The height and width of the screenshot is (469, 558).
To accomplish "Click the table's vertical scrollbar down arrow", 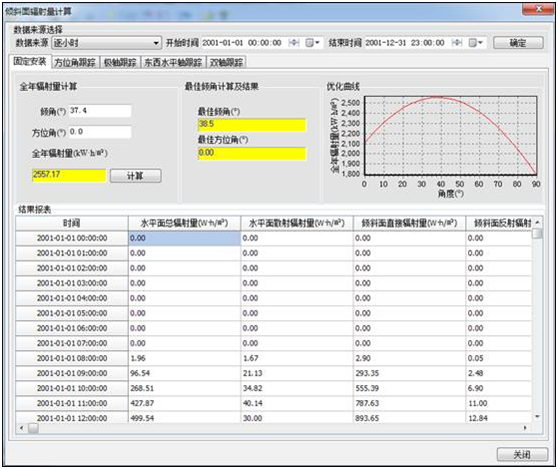I will coord(537,416).
